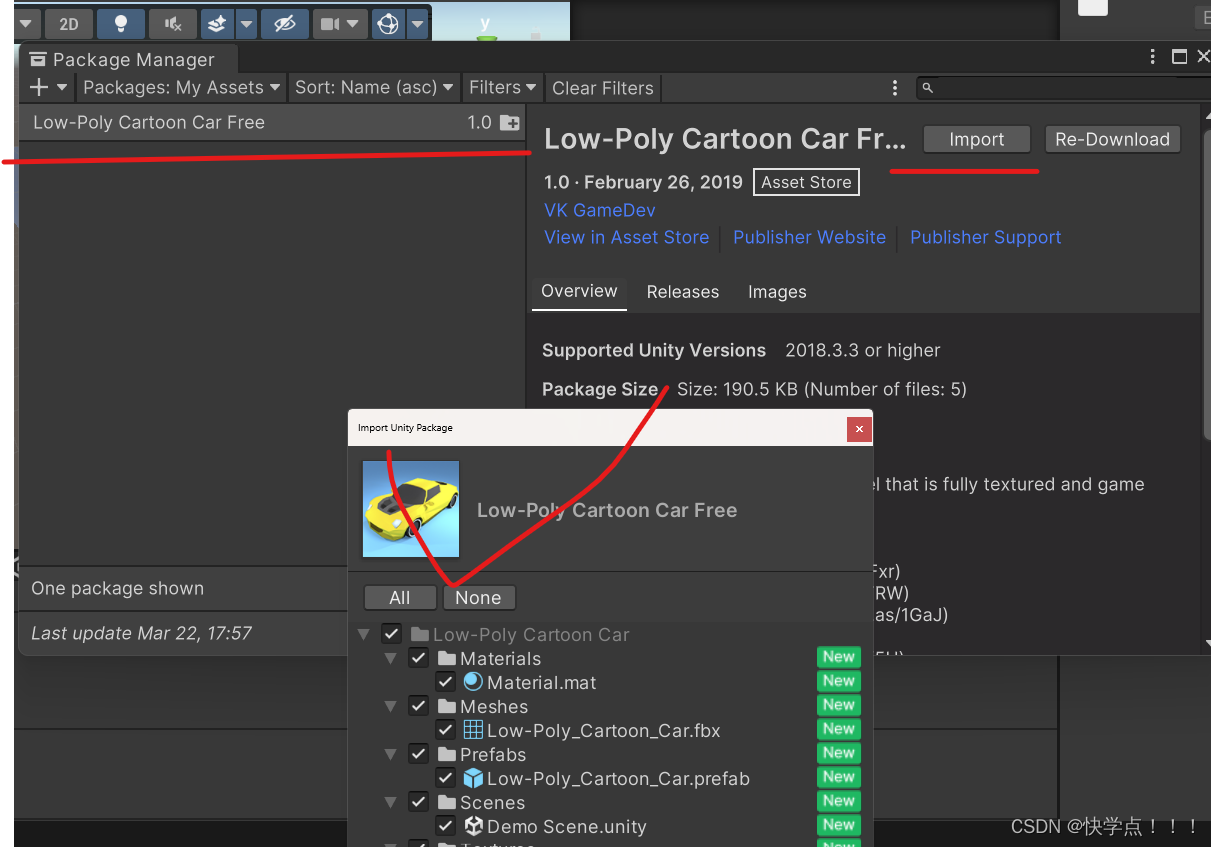
Task: Click the Prefabs folder icon
Action: click(447, 754)
